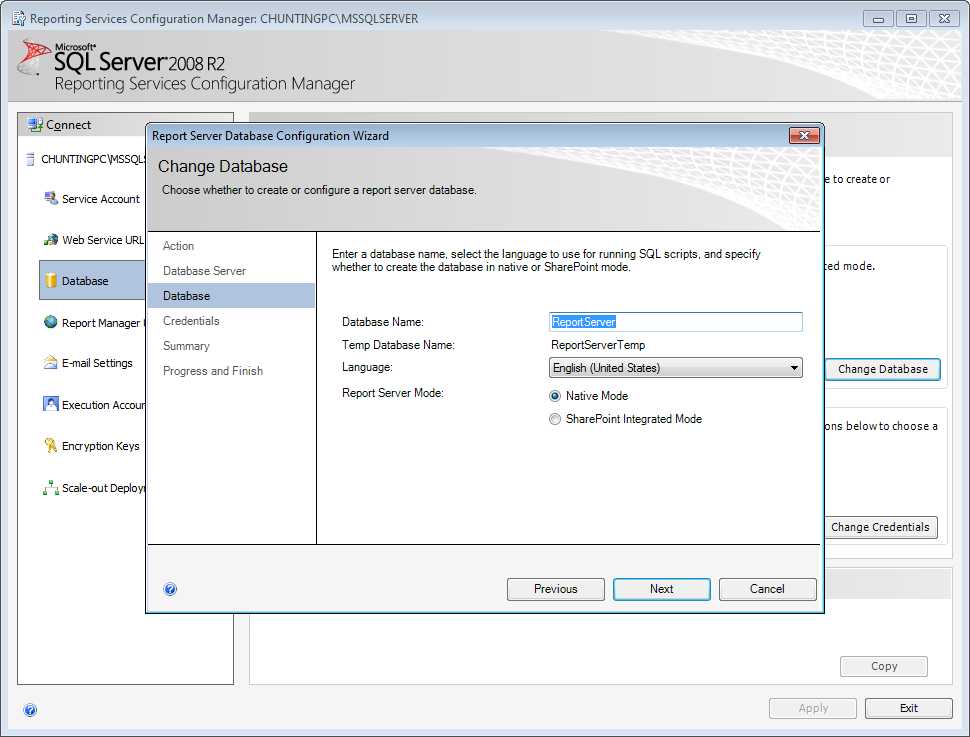The width and height of the screenshot is (970, 737).
Task: Minimize the Configuration Manager window
Action: tap(878, 18)
